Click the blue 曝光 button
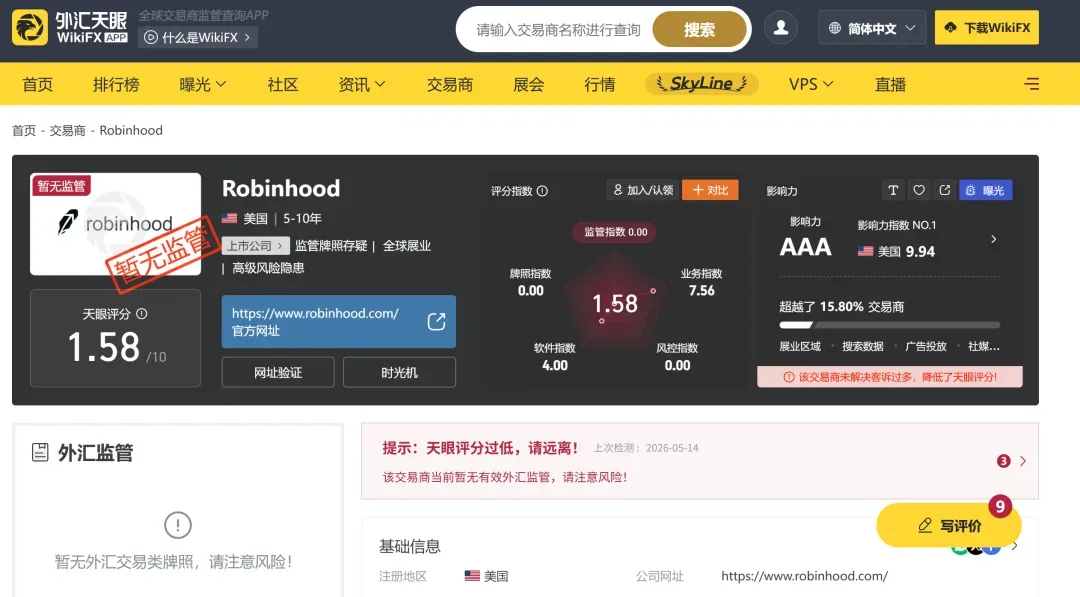 click(x=985, y=190)
